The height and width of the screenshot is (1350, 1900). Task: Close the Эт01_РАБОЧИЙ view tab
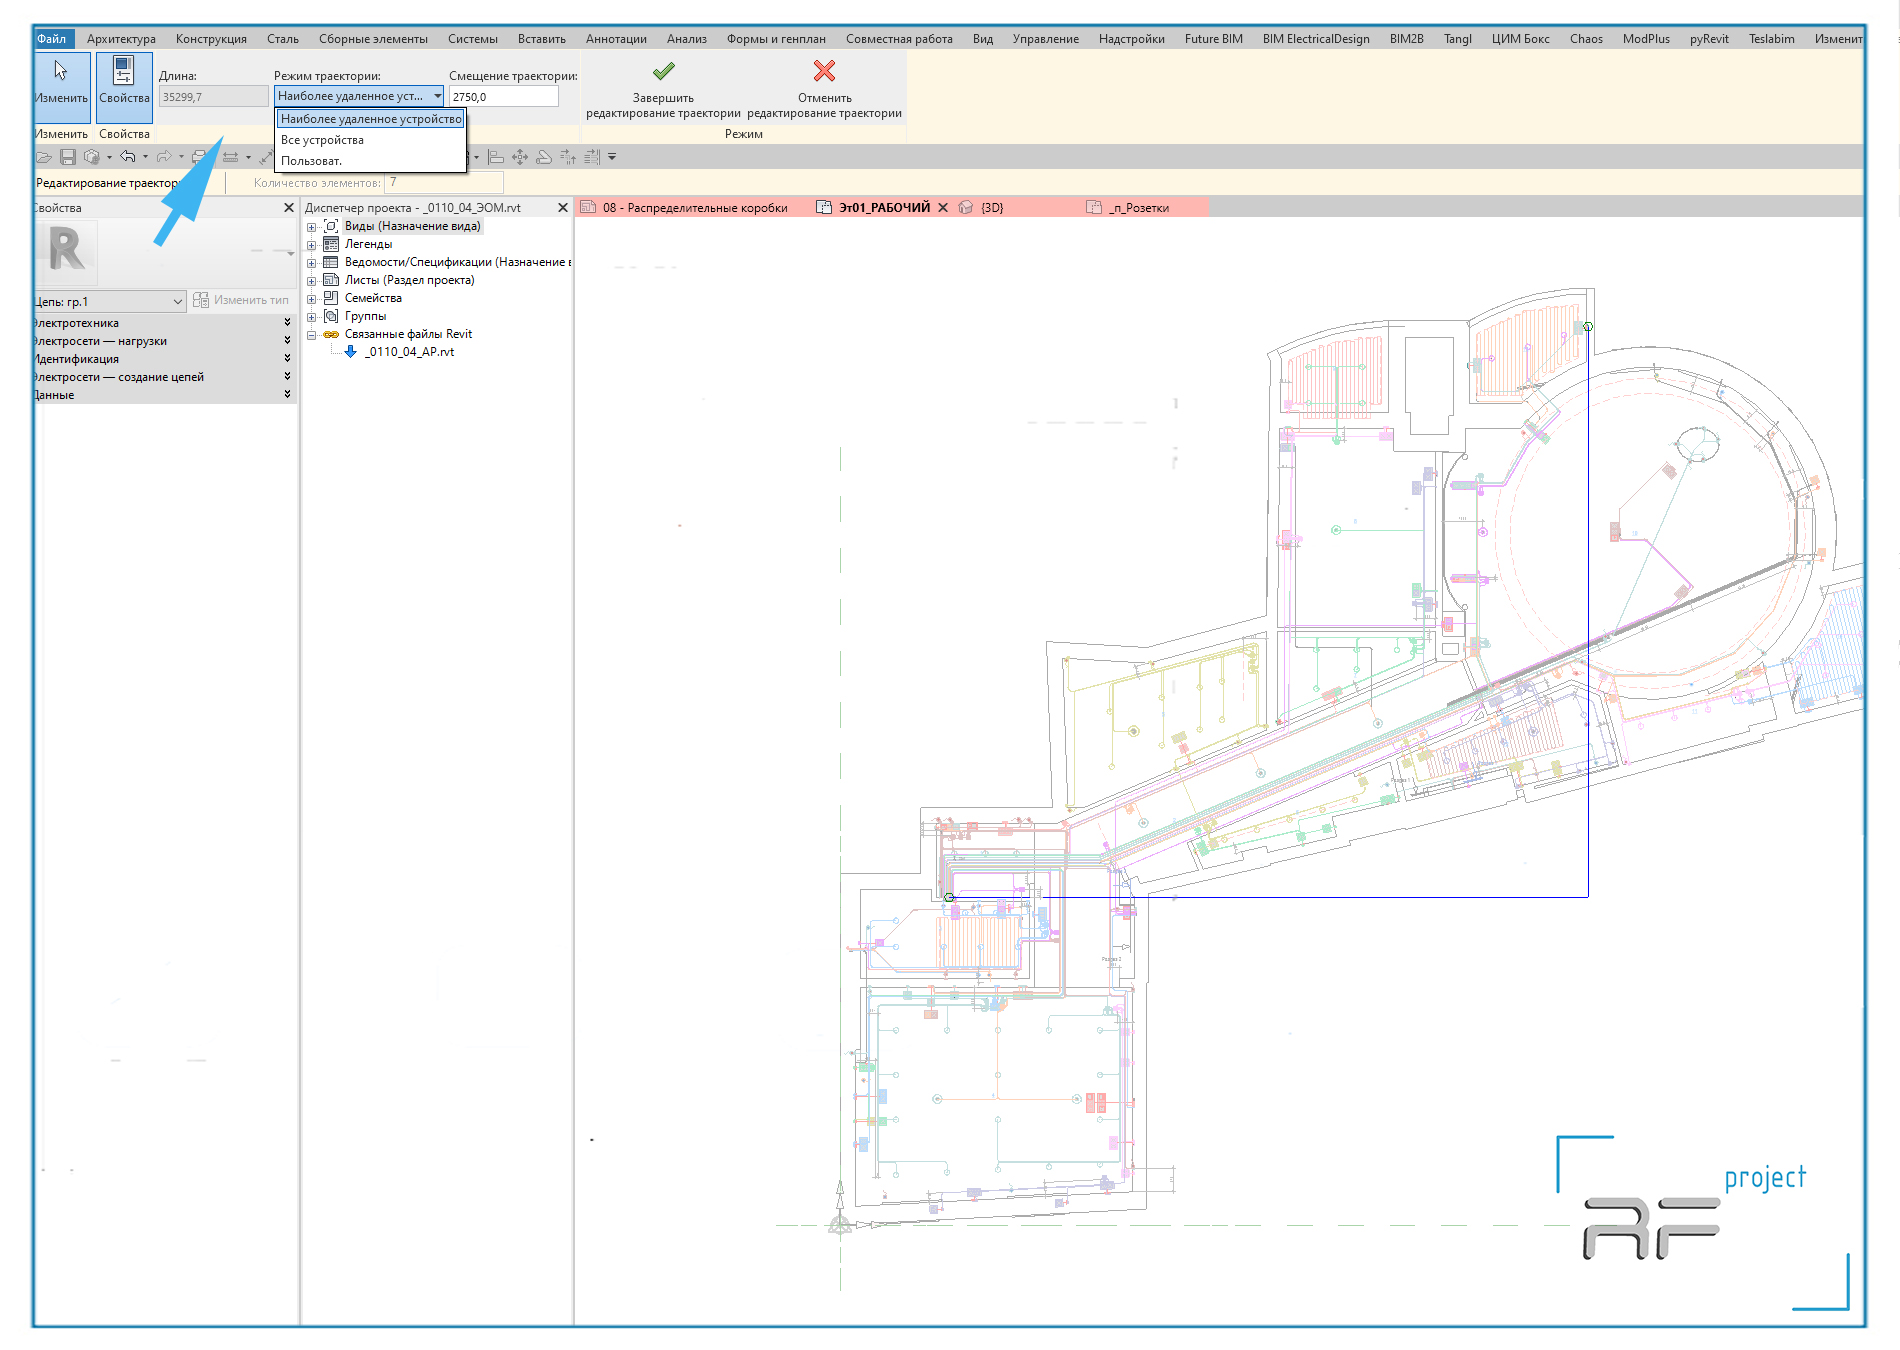943,208
